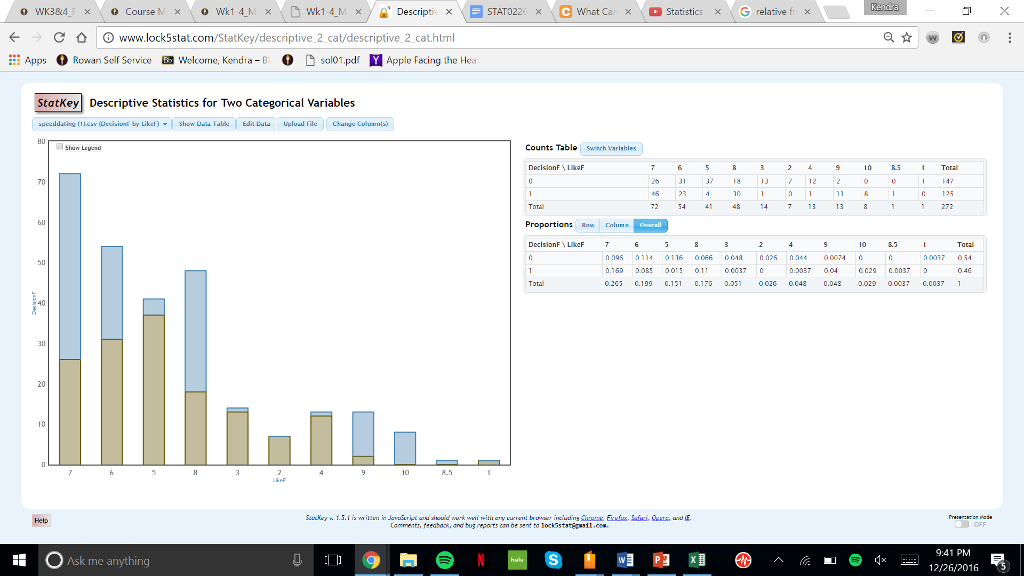Open Spotify from the taskbar
1024x576 pixels.
click(x=444, y=560)
